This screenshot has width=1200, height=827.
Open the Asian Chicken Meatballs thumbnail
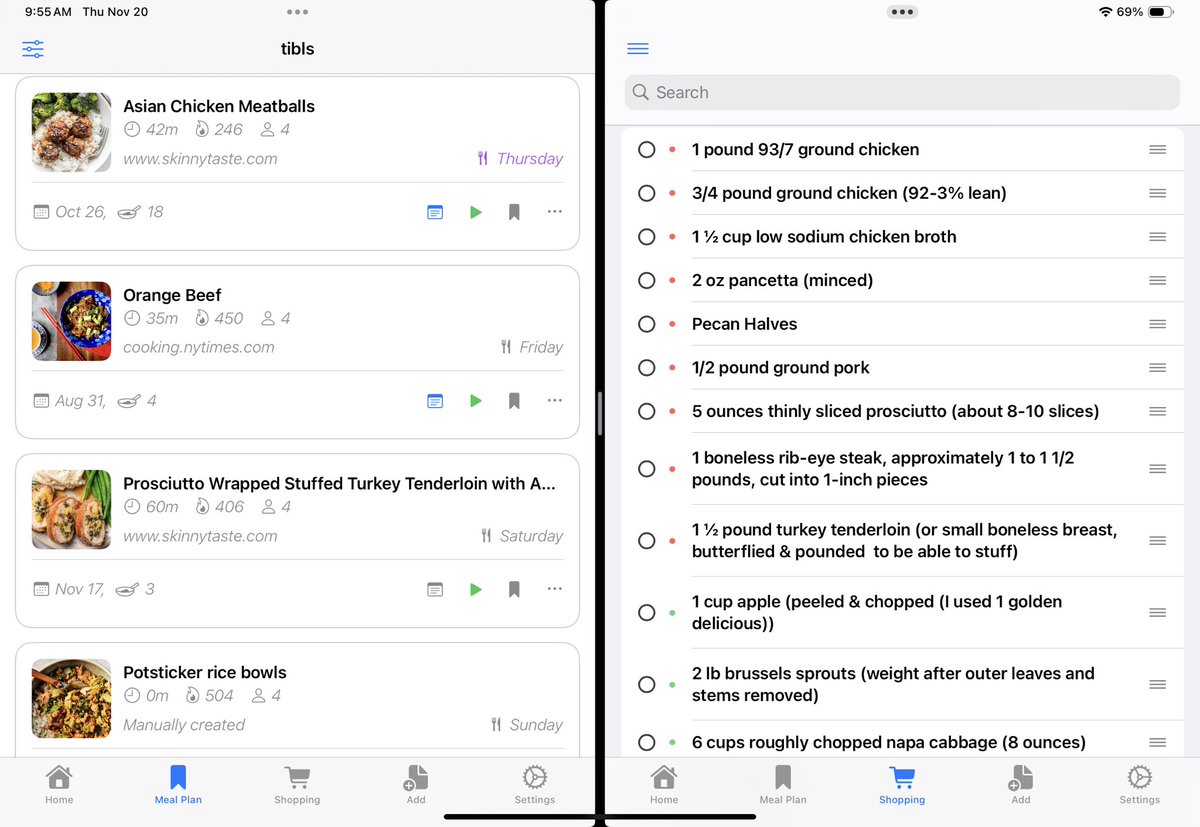pos(71,132)
